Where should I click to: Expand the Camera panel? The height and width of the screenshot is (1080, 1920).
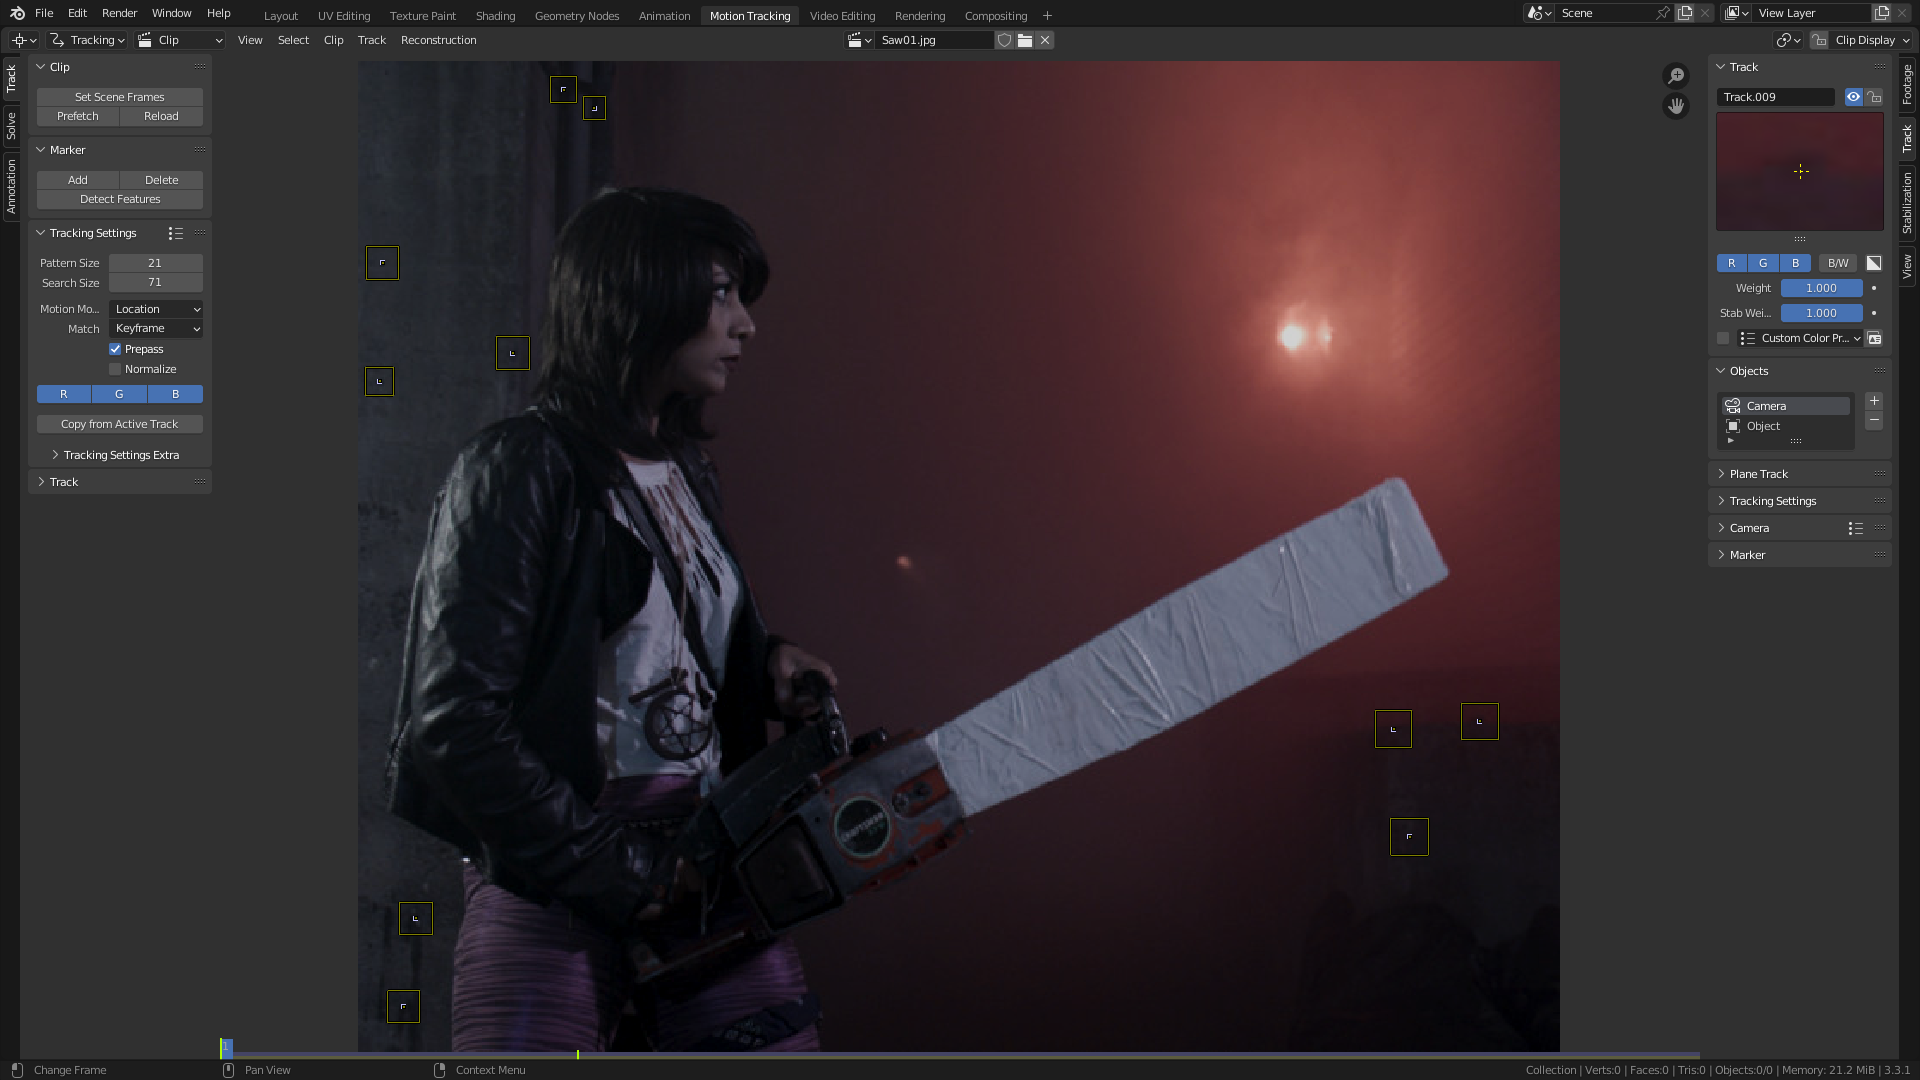(1749, 528)
